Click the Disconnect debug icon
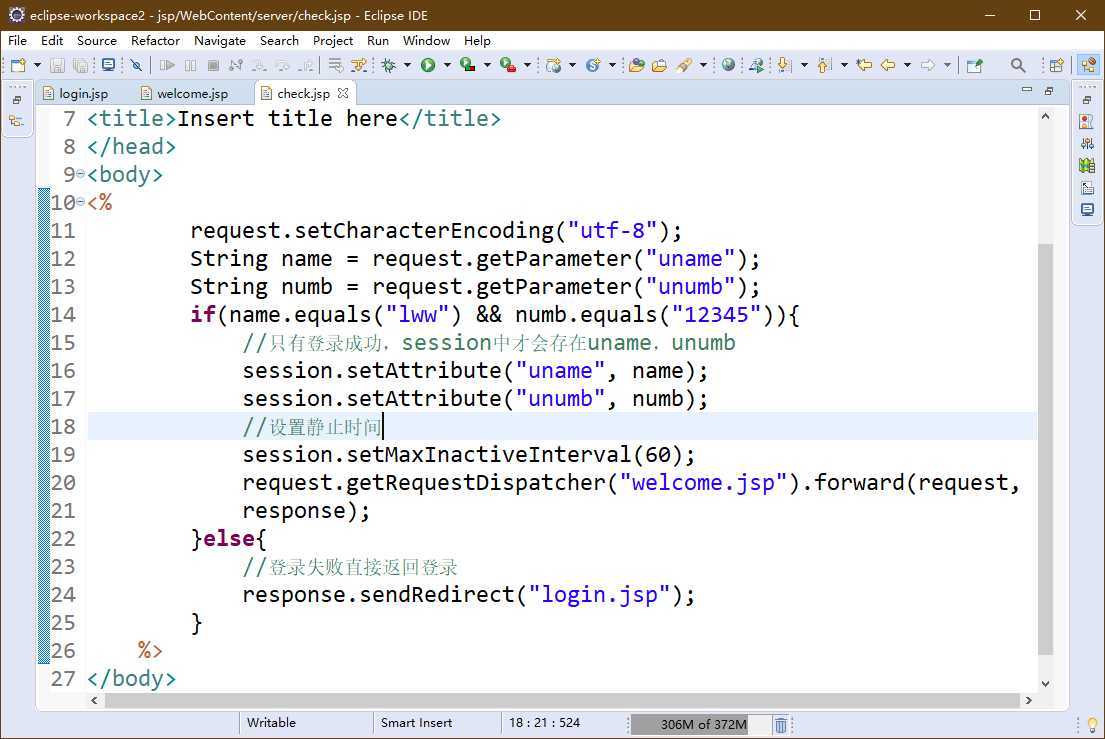Viewport: 1105px width, 739px height. point(236,66)
